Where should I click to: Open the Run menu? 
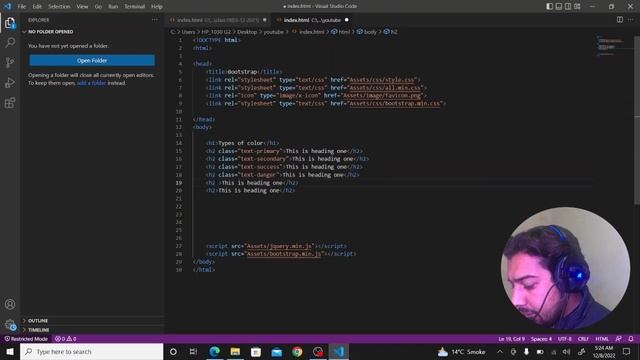tap(113, 7)
